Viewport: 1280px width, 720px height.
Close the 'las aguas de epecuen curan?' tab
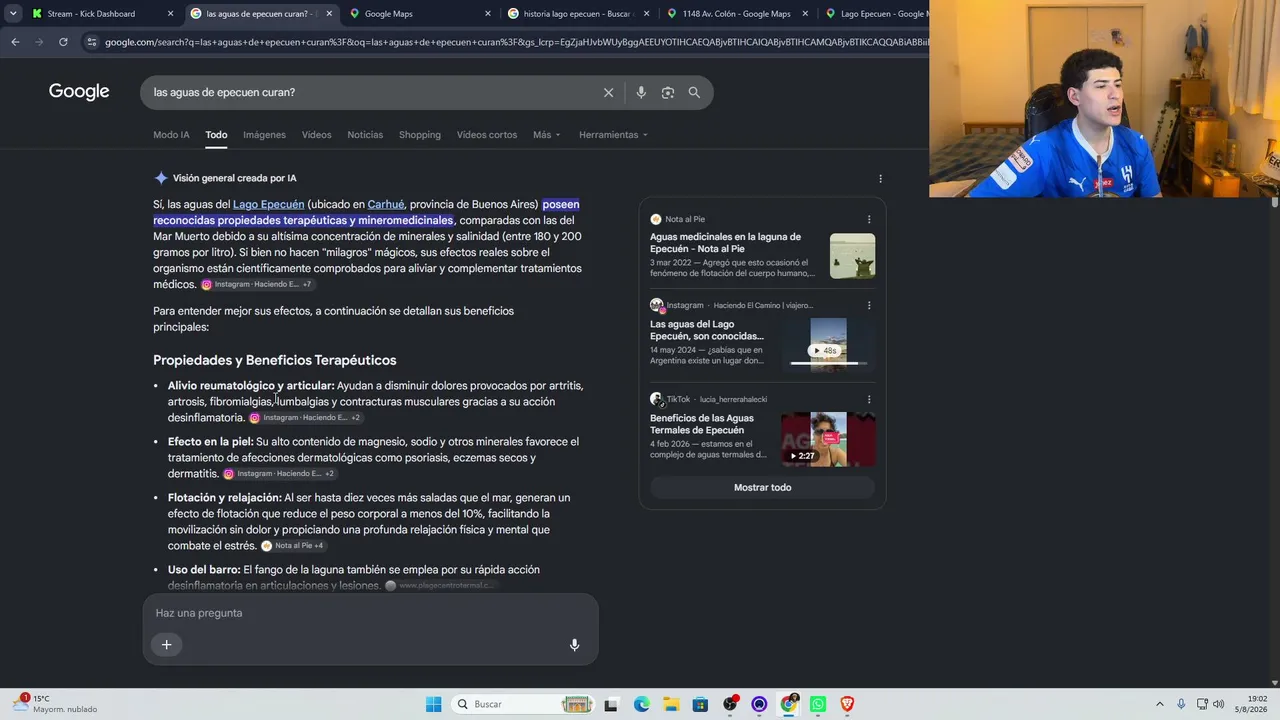pos(329,14)
